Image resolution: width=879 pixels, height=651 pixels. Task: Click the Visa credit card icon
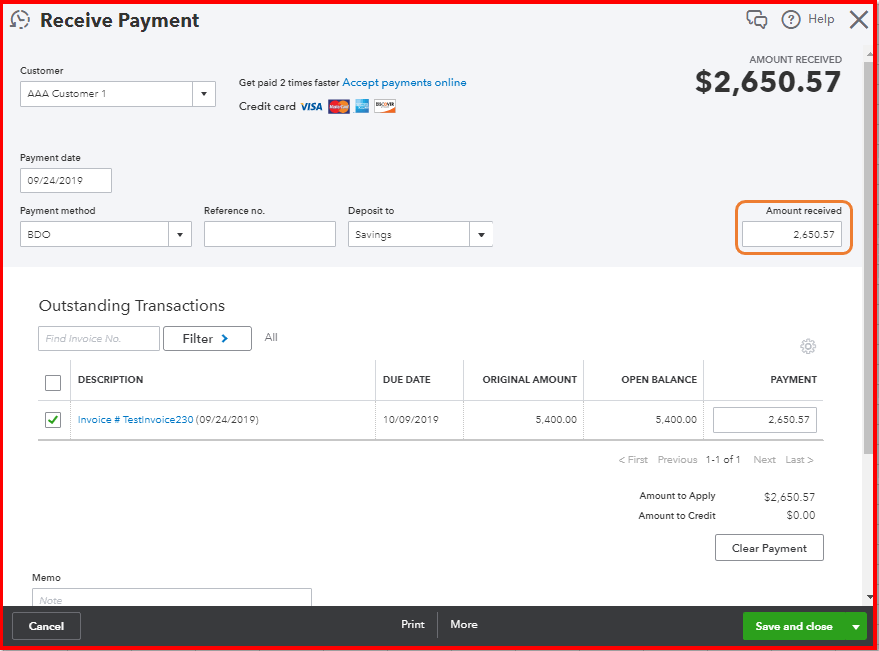pyautogui.click(x=311, y=106)
